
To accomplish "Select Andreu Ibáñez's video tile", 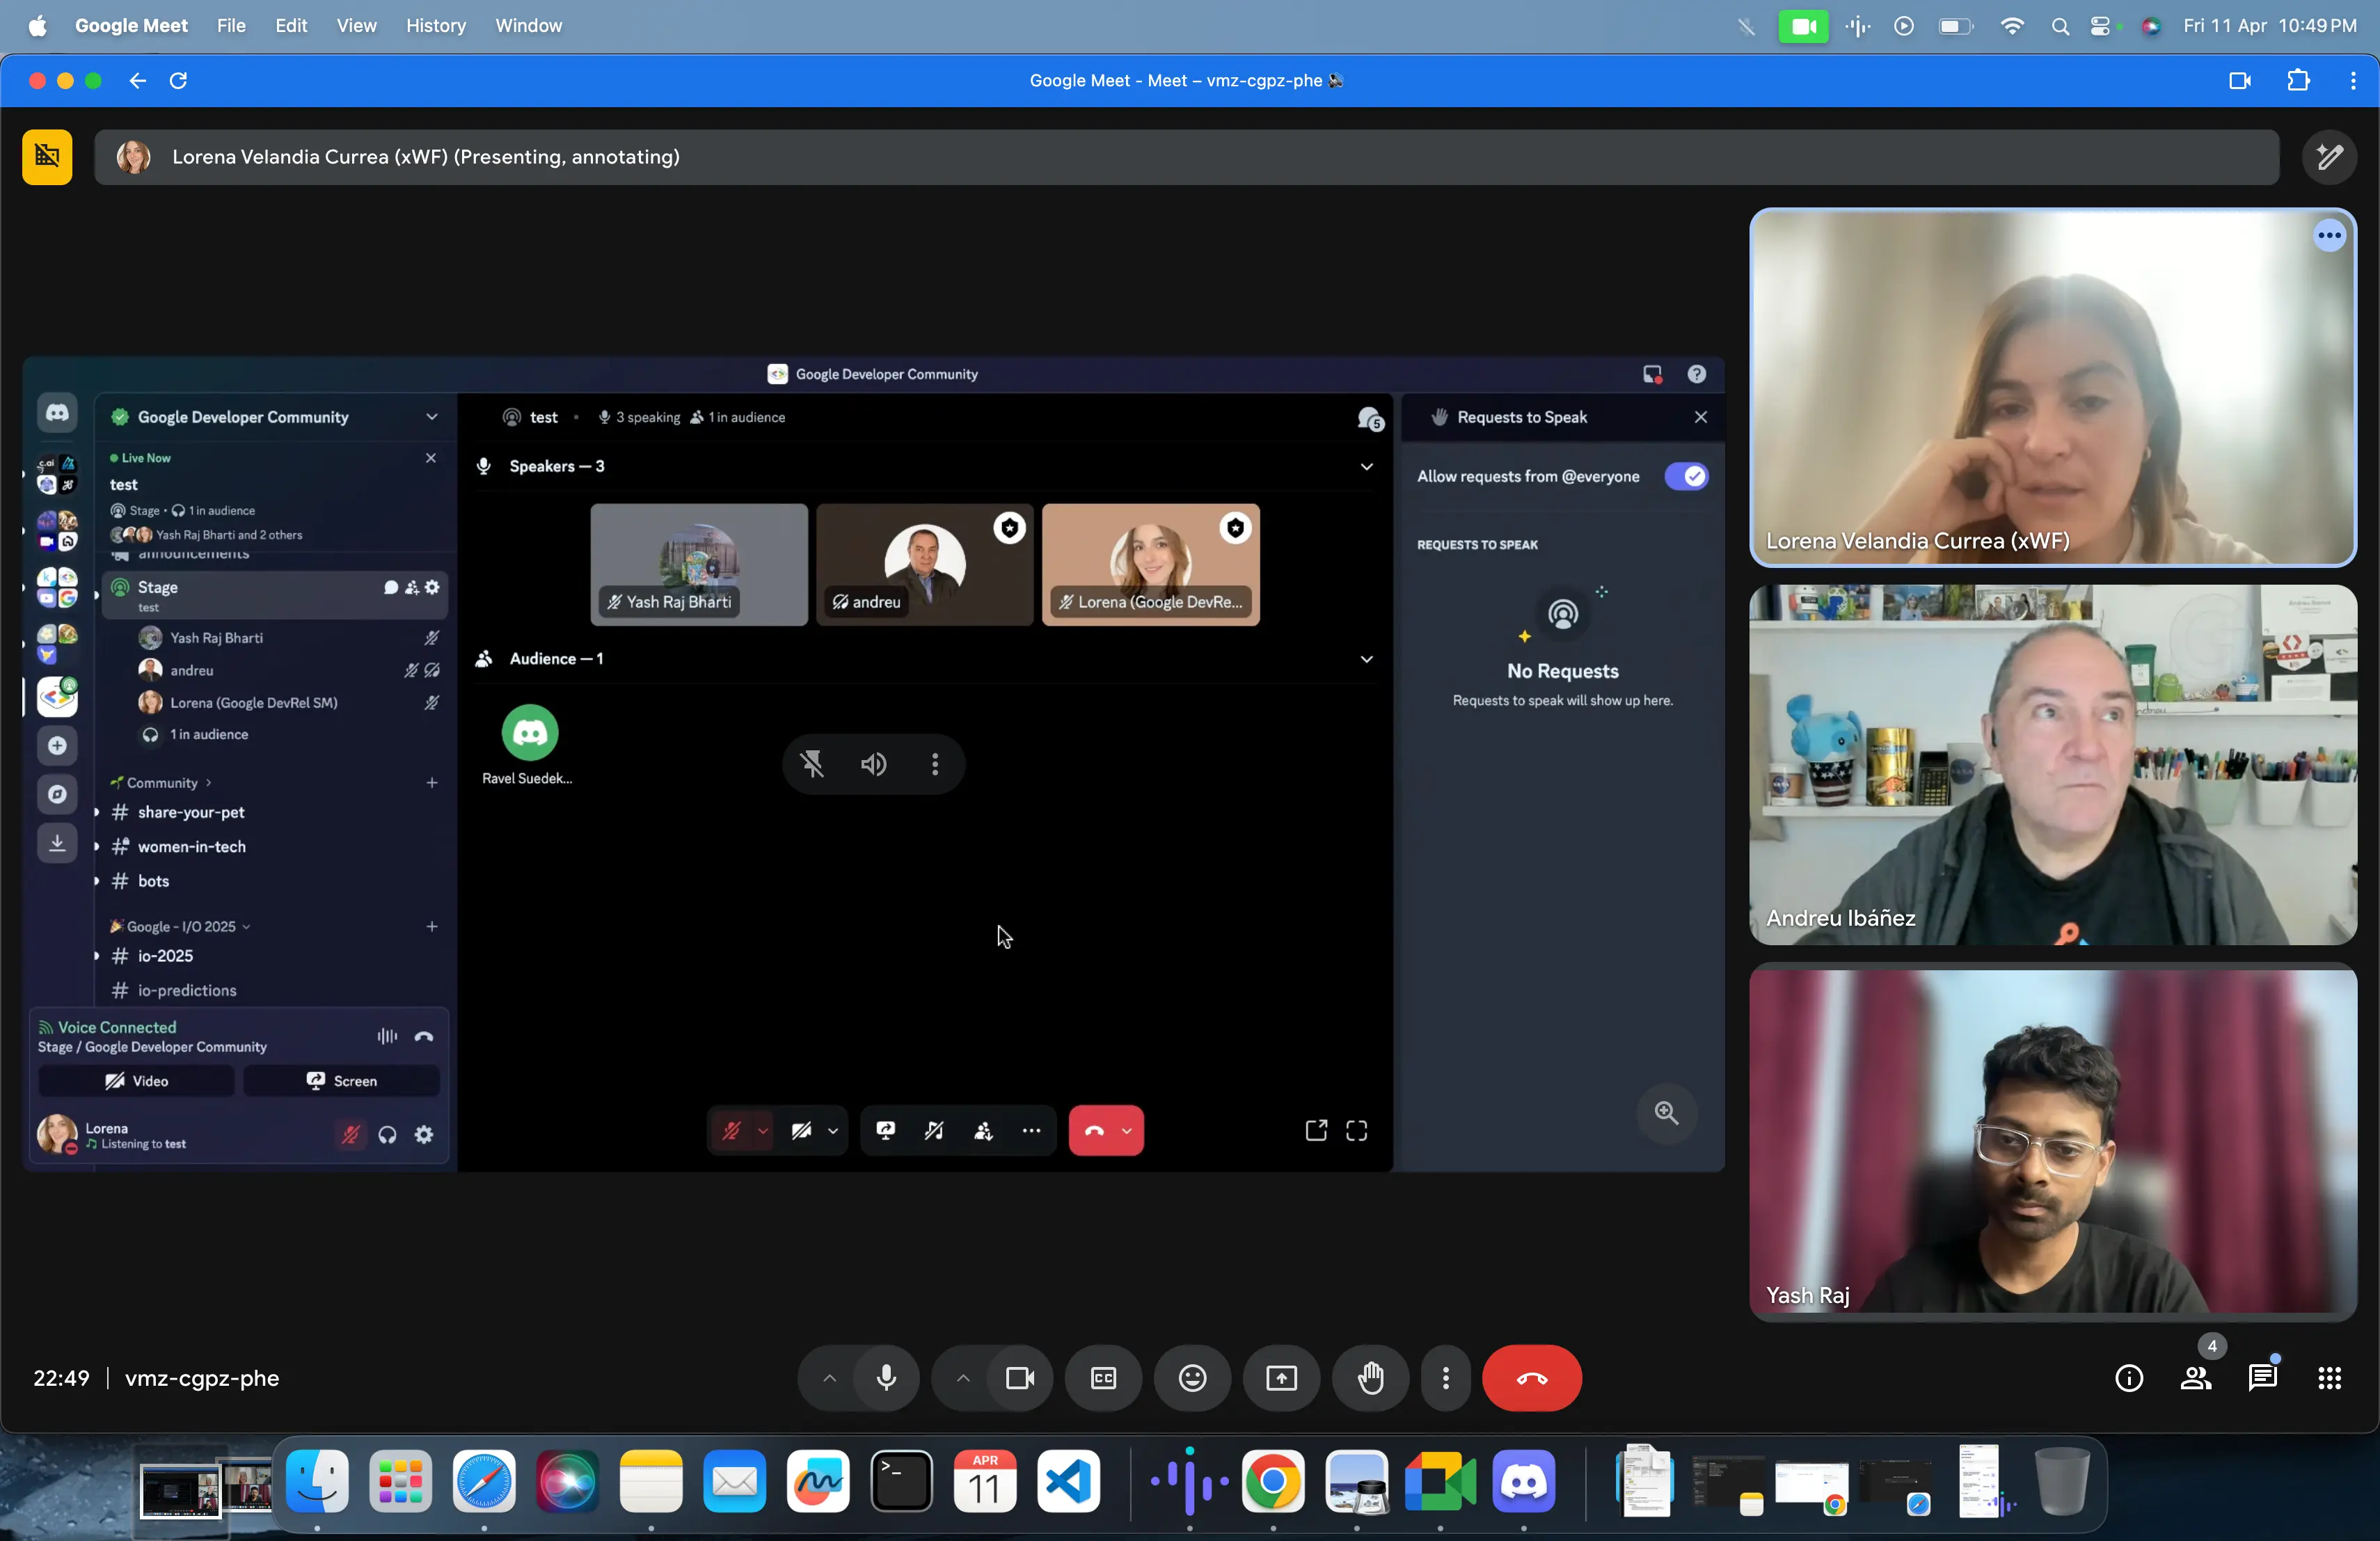I will click(2053, 765).
